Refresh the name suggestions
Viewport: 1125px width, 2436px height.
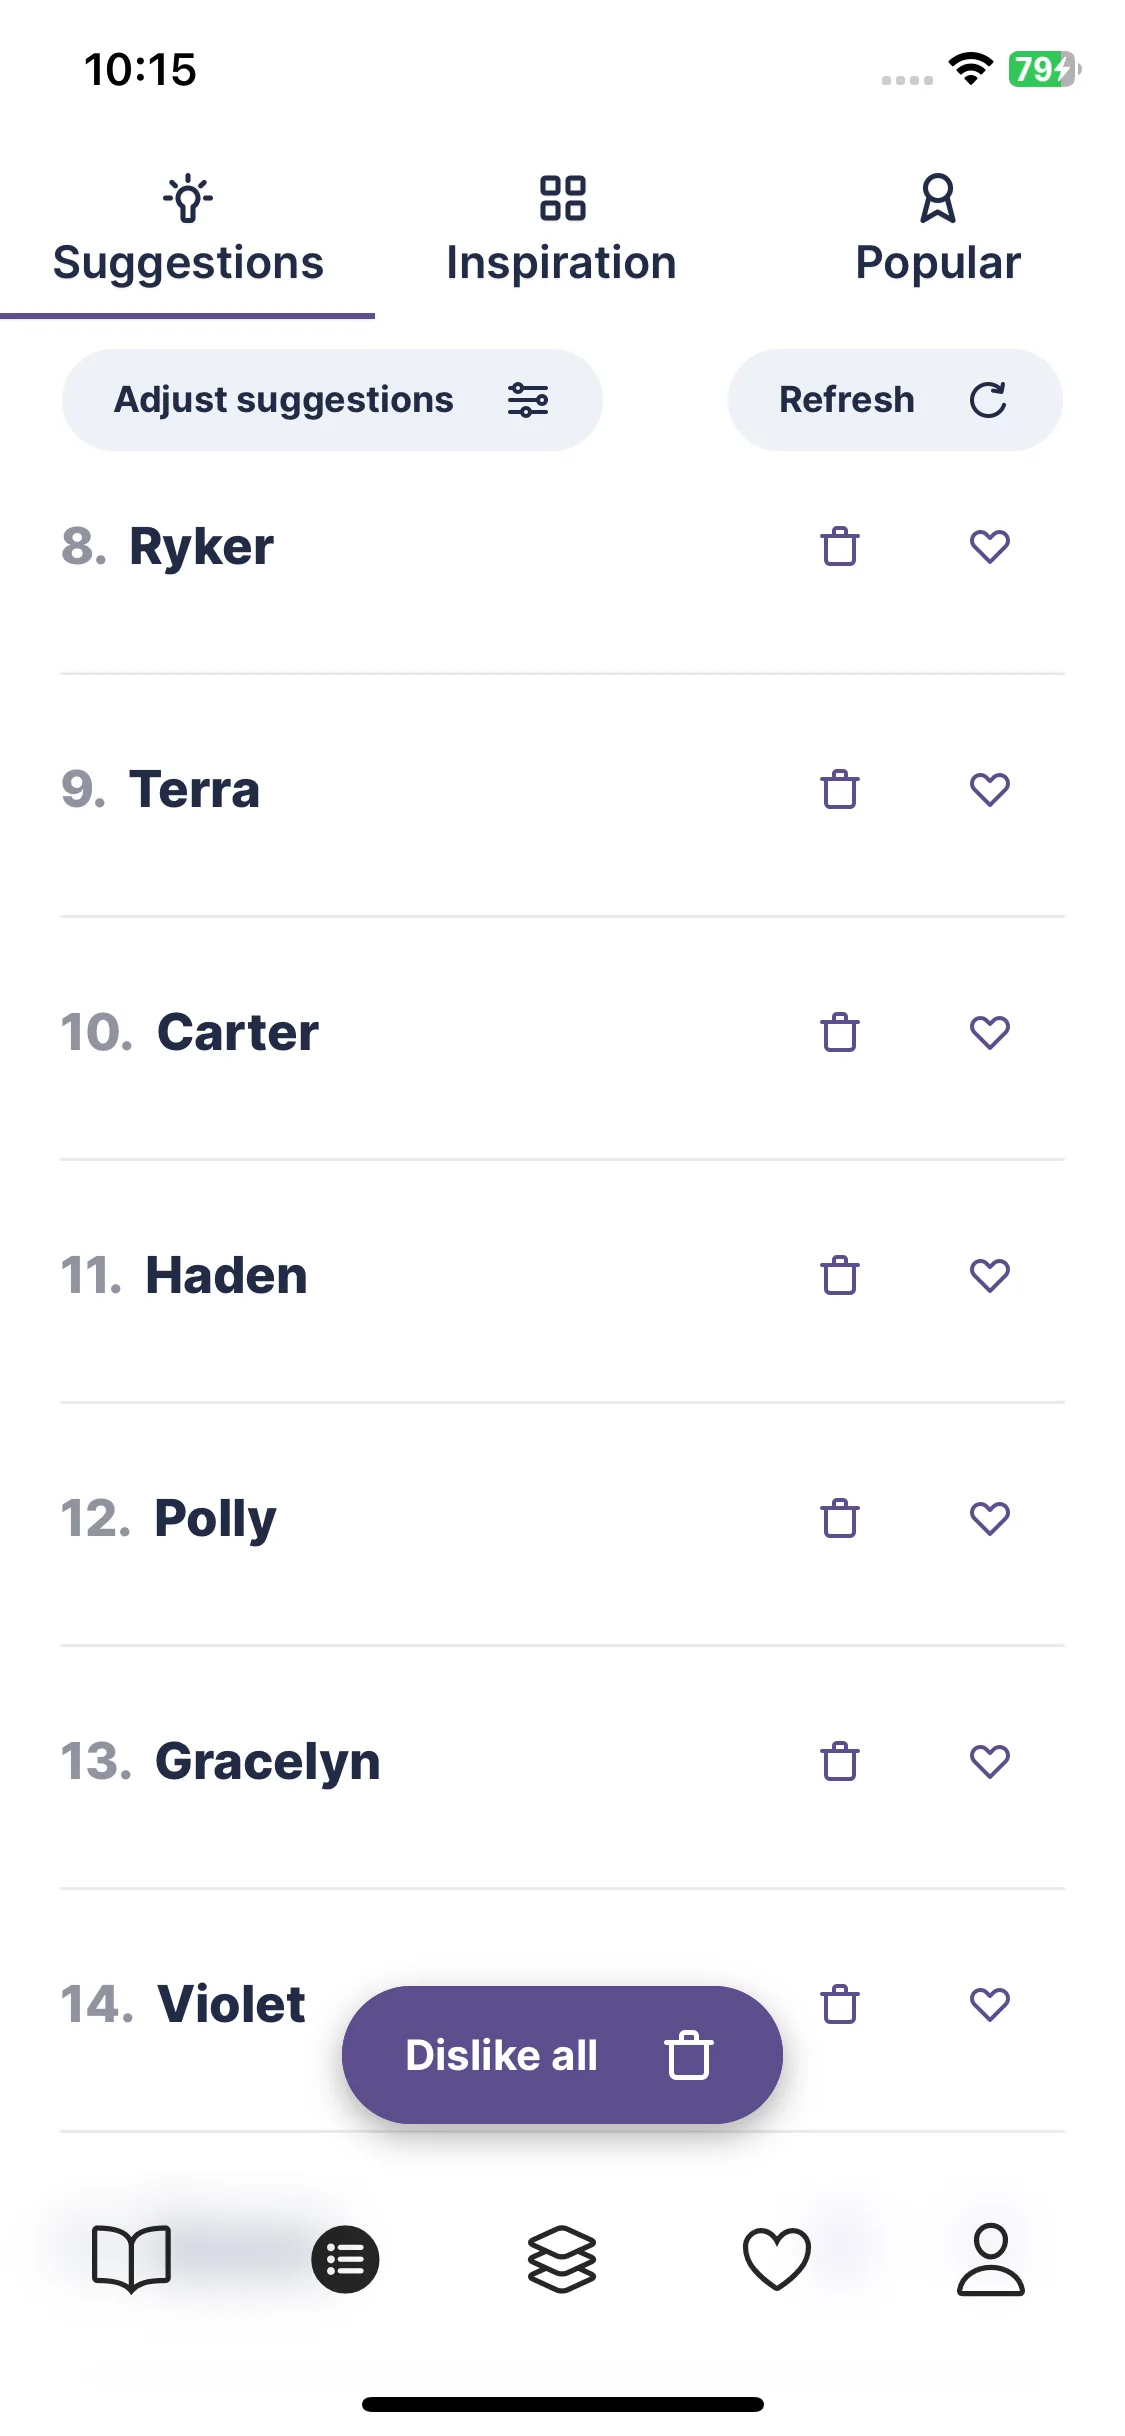[x=895, y=400]
